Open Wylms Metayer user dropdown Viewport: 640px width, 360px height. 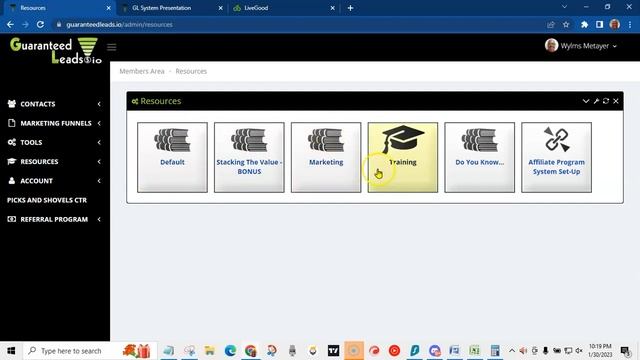tap(580, 46)
